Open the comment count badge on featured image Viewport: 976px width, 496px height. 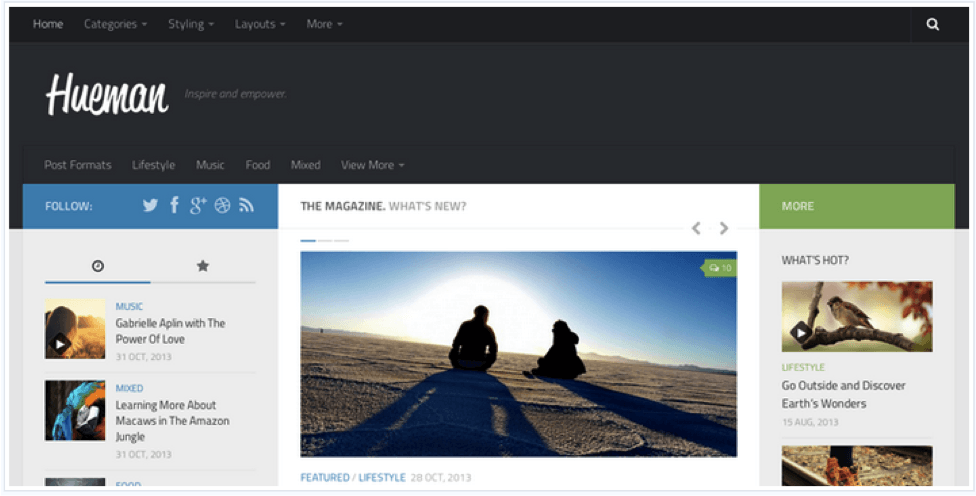click(720, 268)
